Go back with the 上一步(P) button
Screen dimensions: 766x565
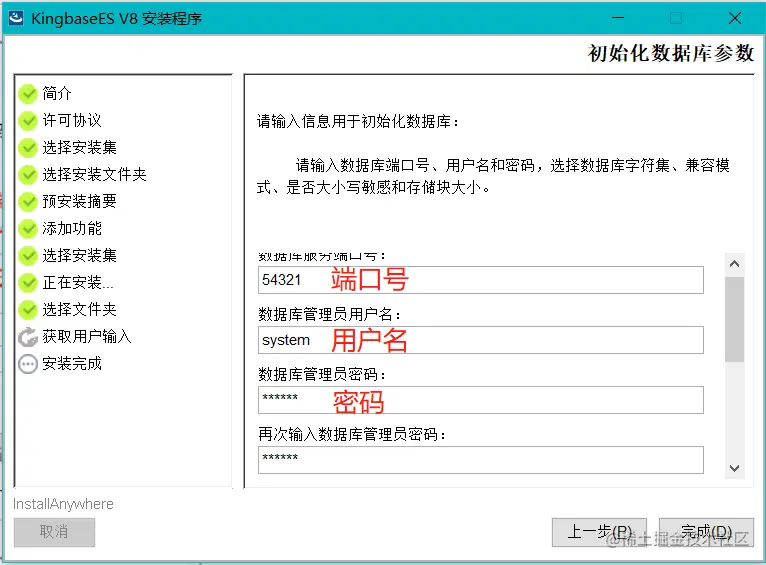click(x=599, y=532)
